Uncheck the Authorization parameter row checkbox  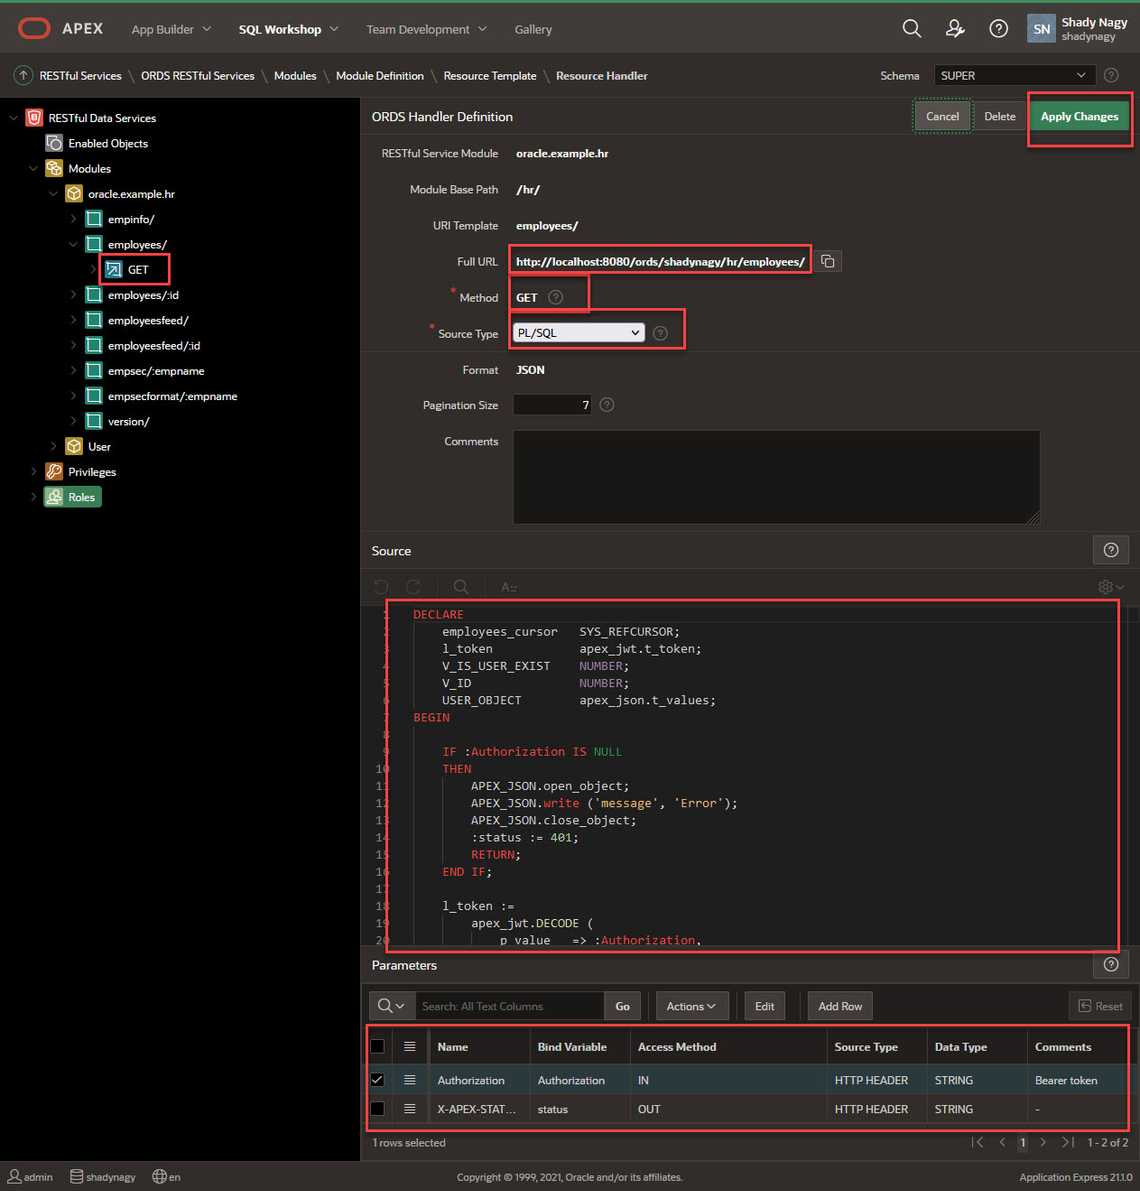(377, 1080)
